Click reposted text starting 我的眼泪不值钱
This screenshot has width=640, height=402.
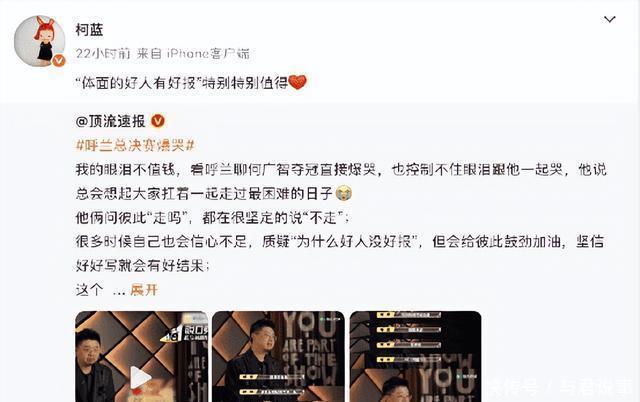coord(341,181)
